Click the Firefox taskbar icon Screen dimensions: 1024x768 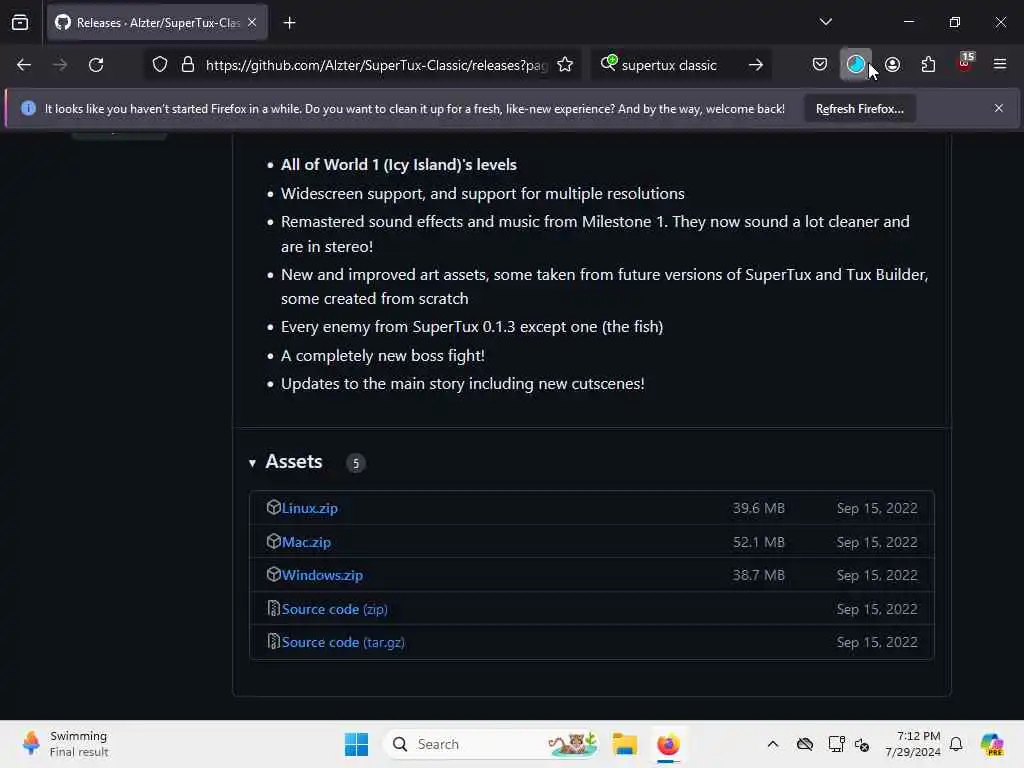[668, 744]
